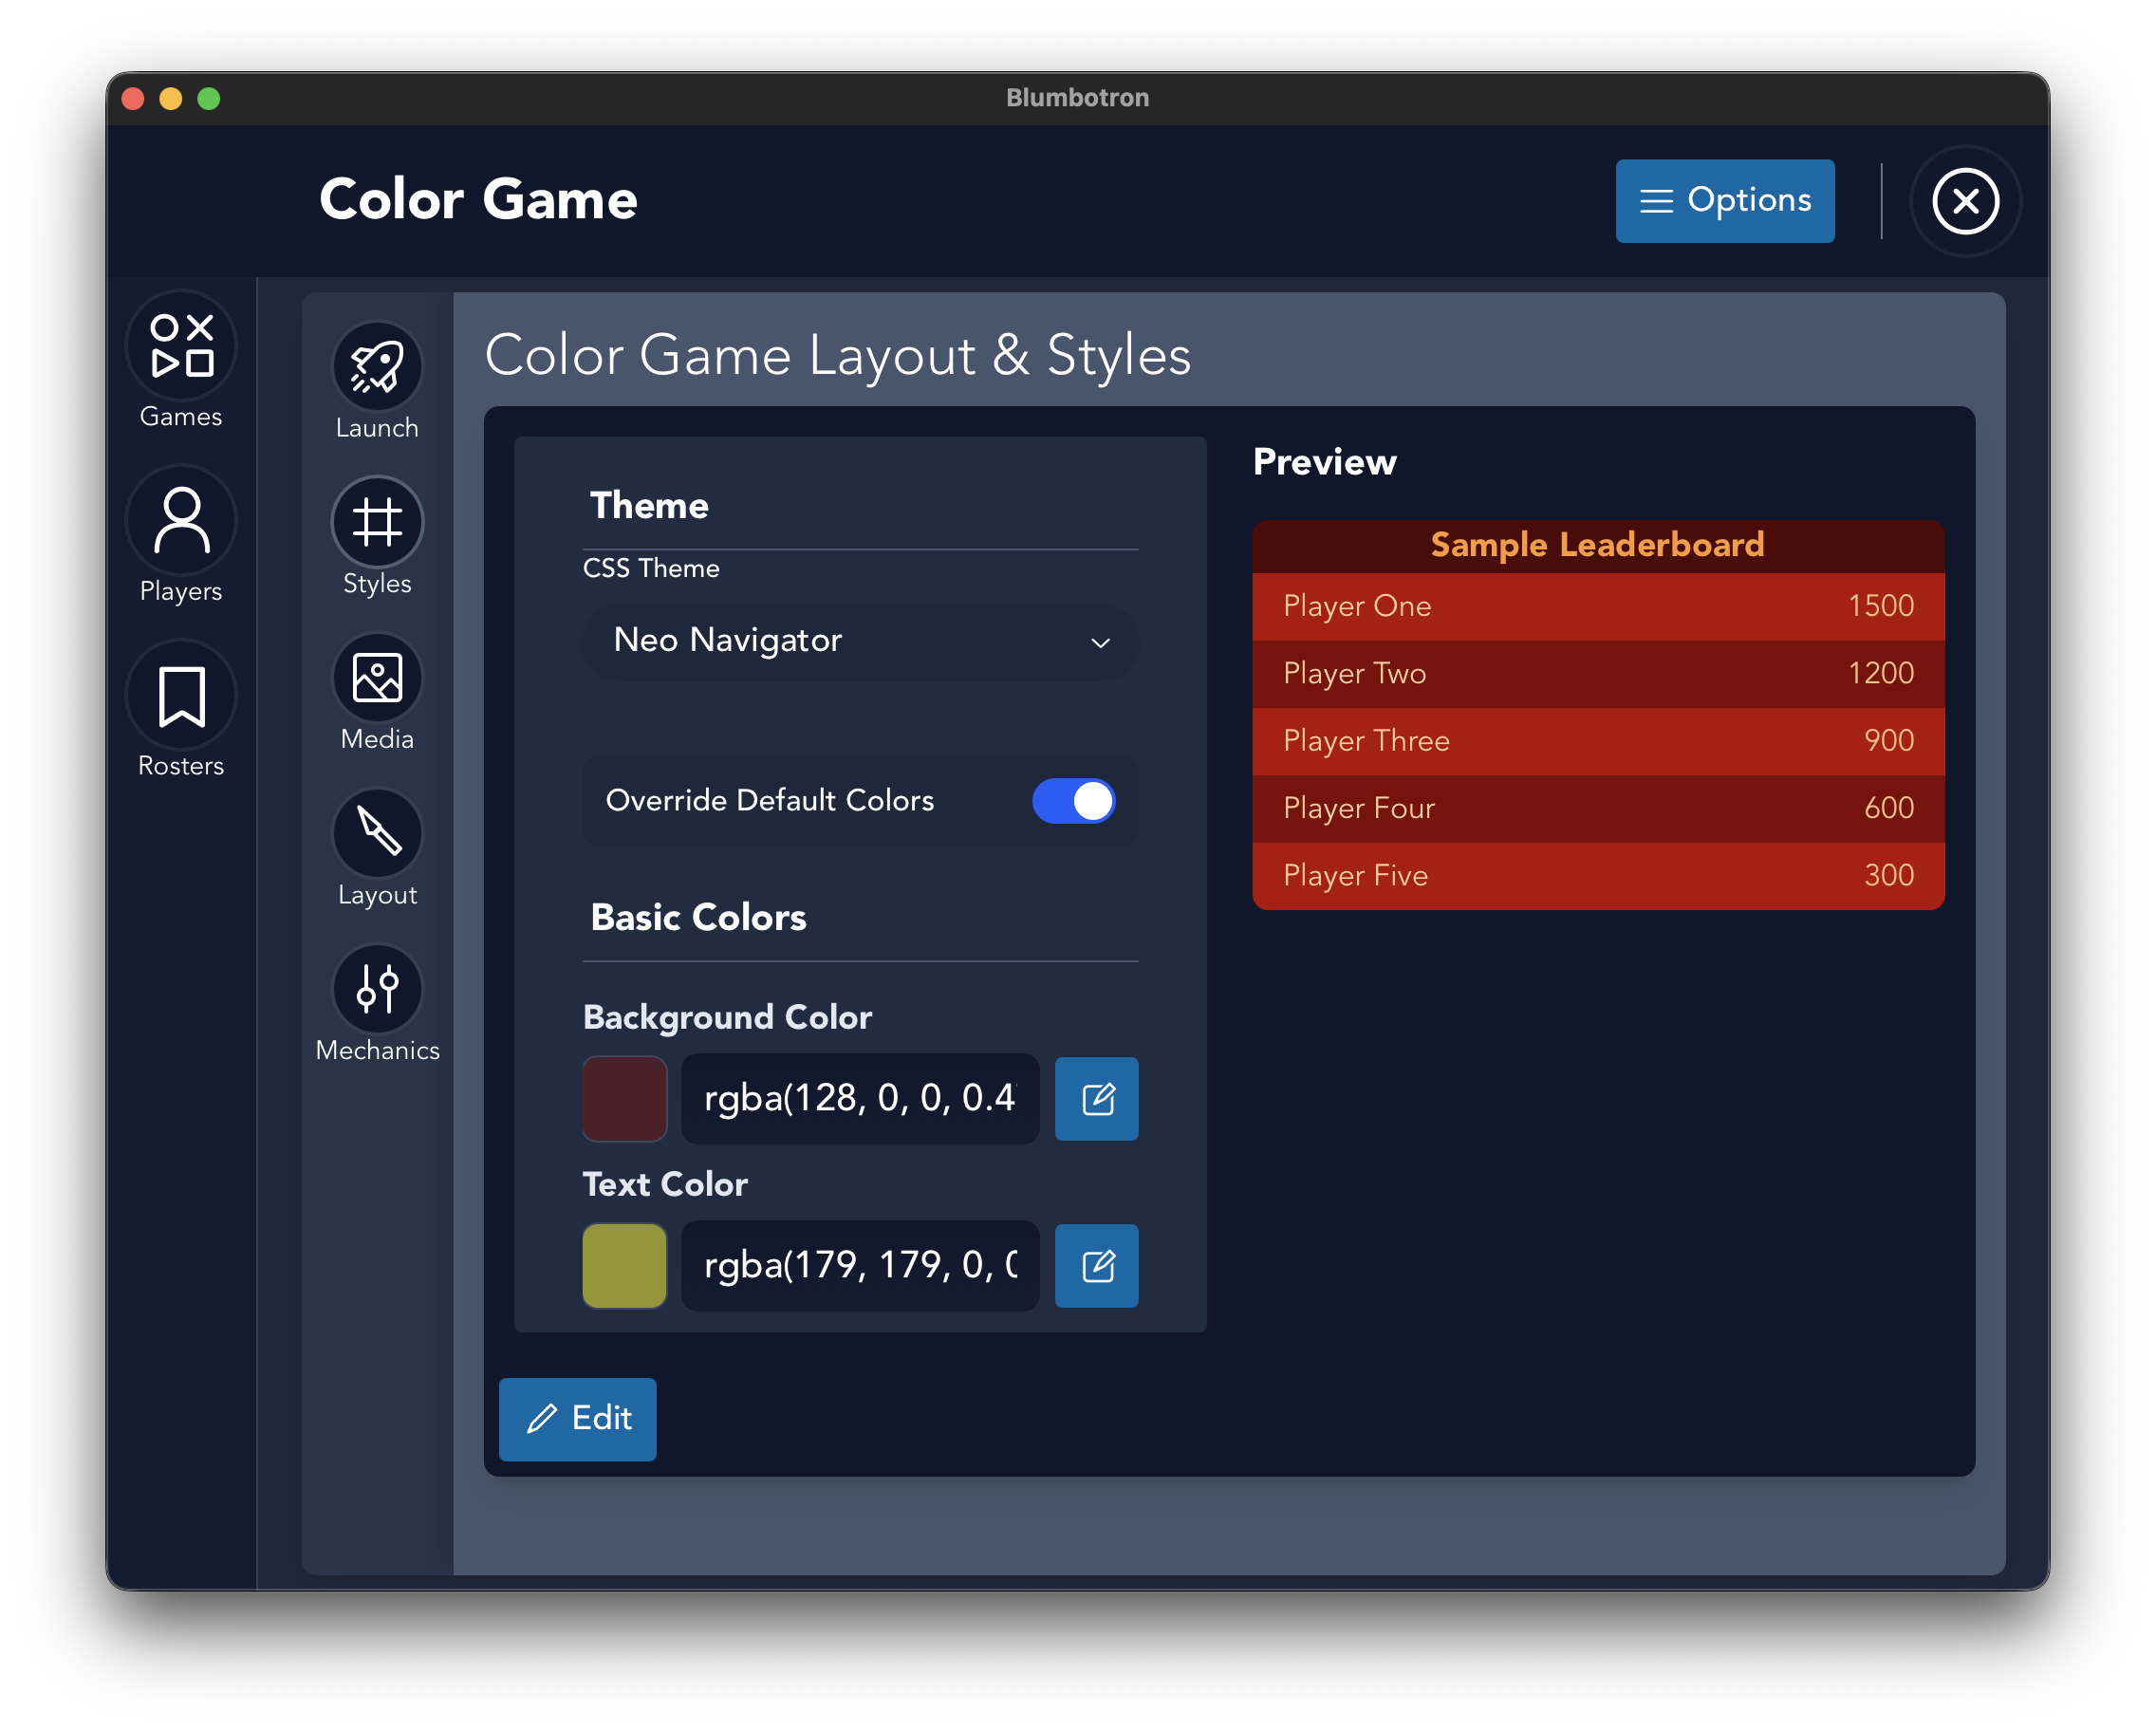Edit the Text Color value
This screenshot has height=1731, width=2156.
pos(1096,1266)
